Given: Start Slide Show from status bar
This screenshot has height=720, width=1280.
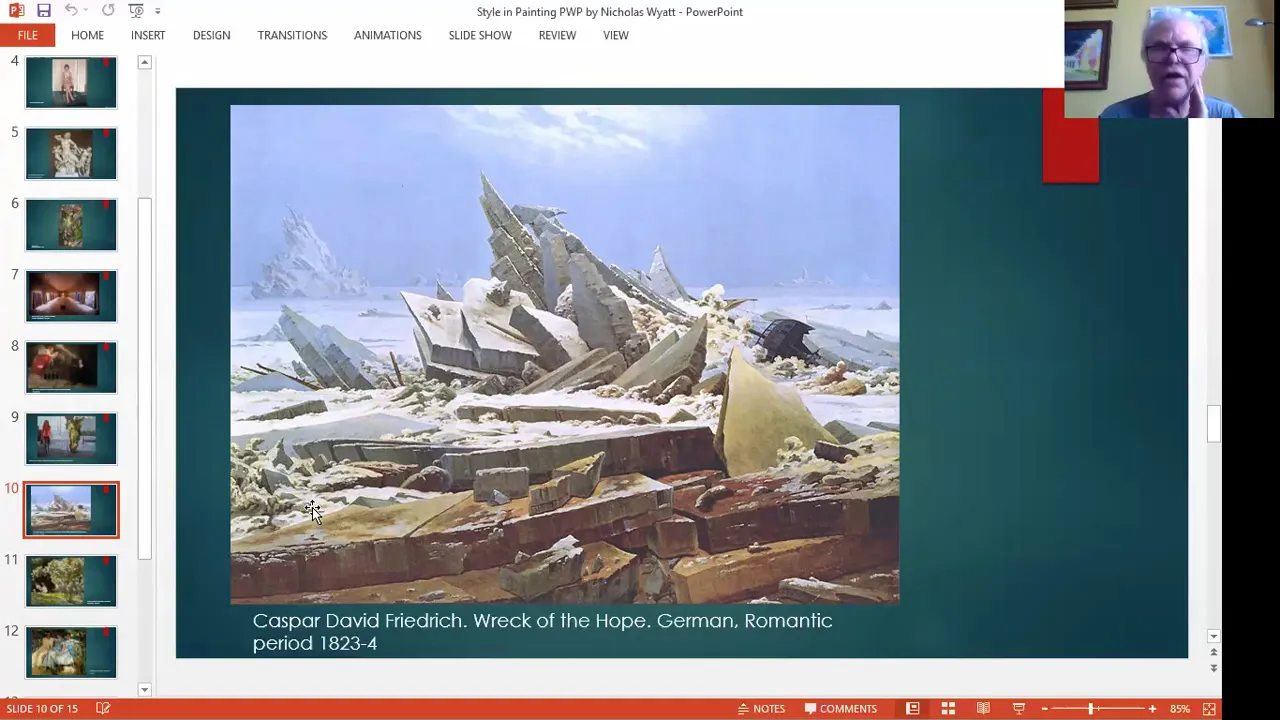Looking at the screenshot, I should [1019, 708].
